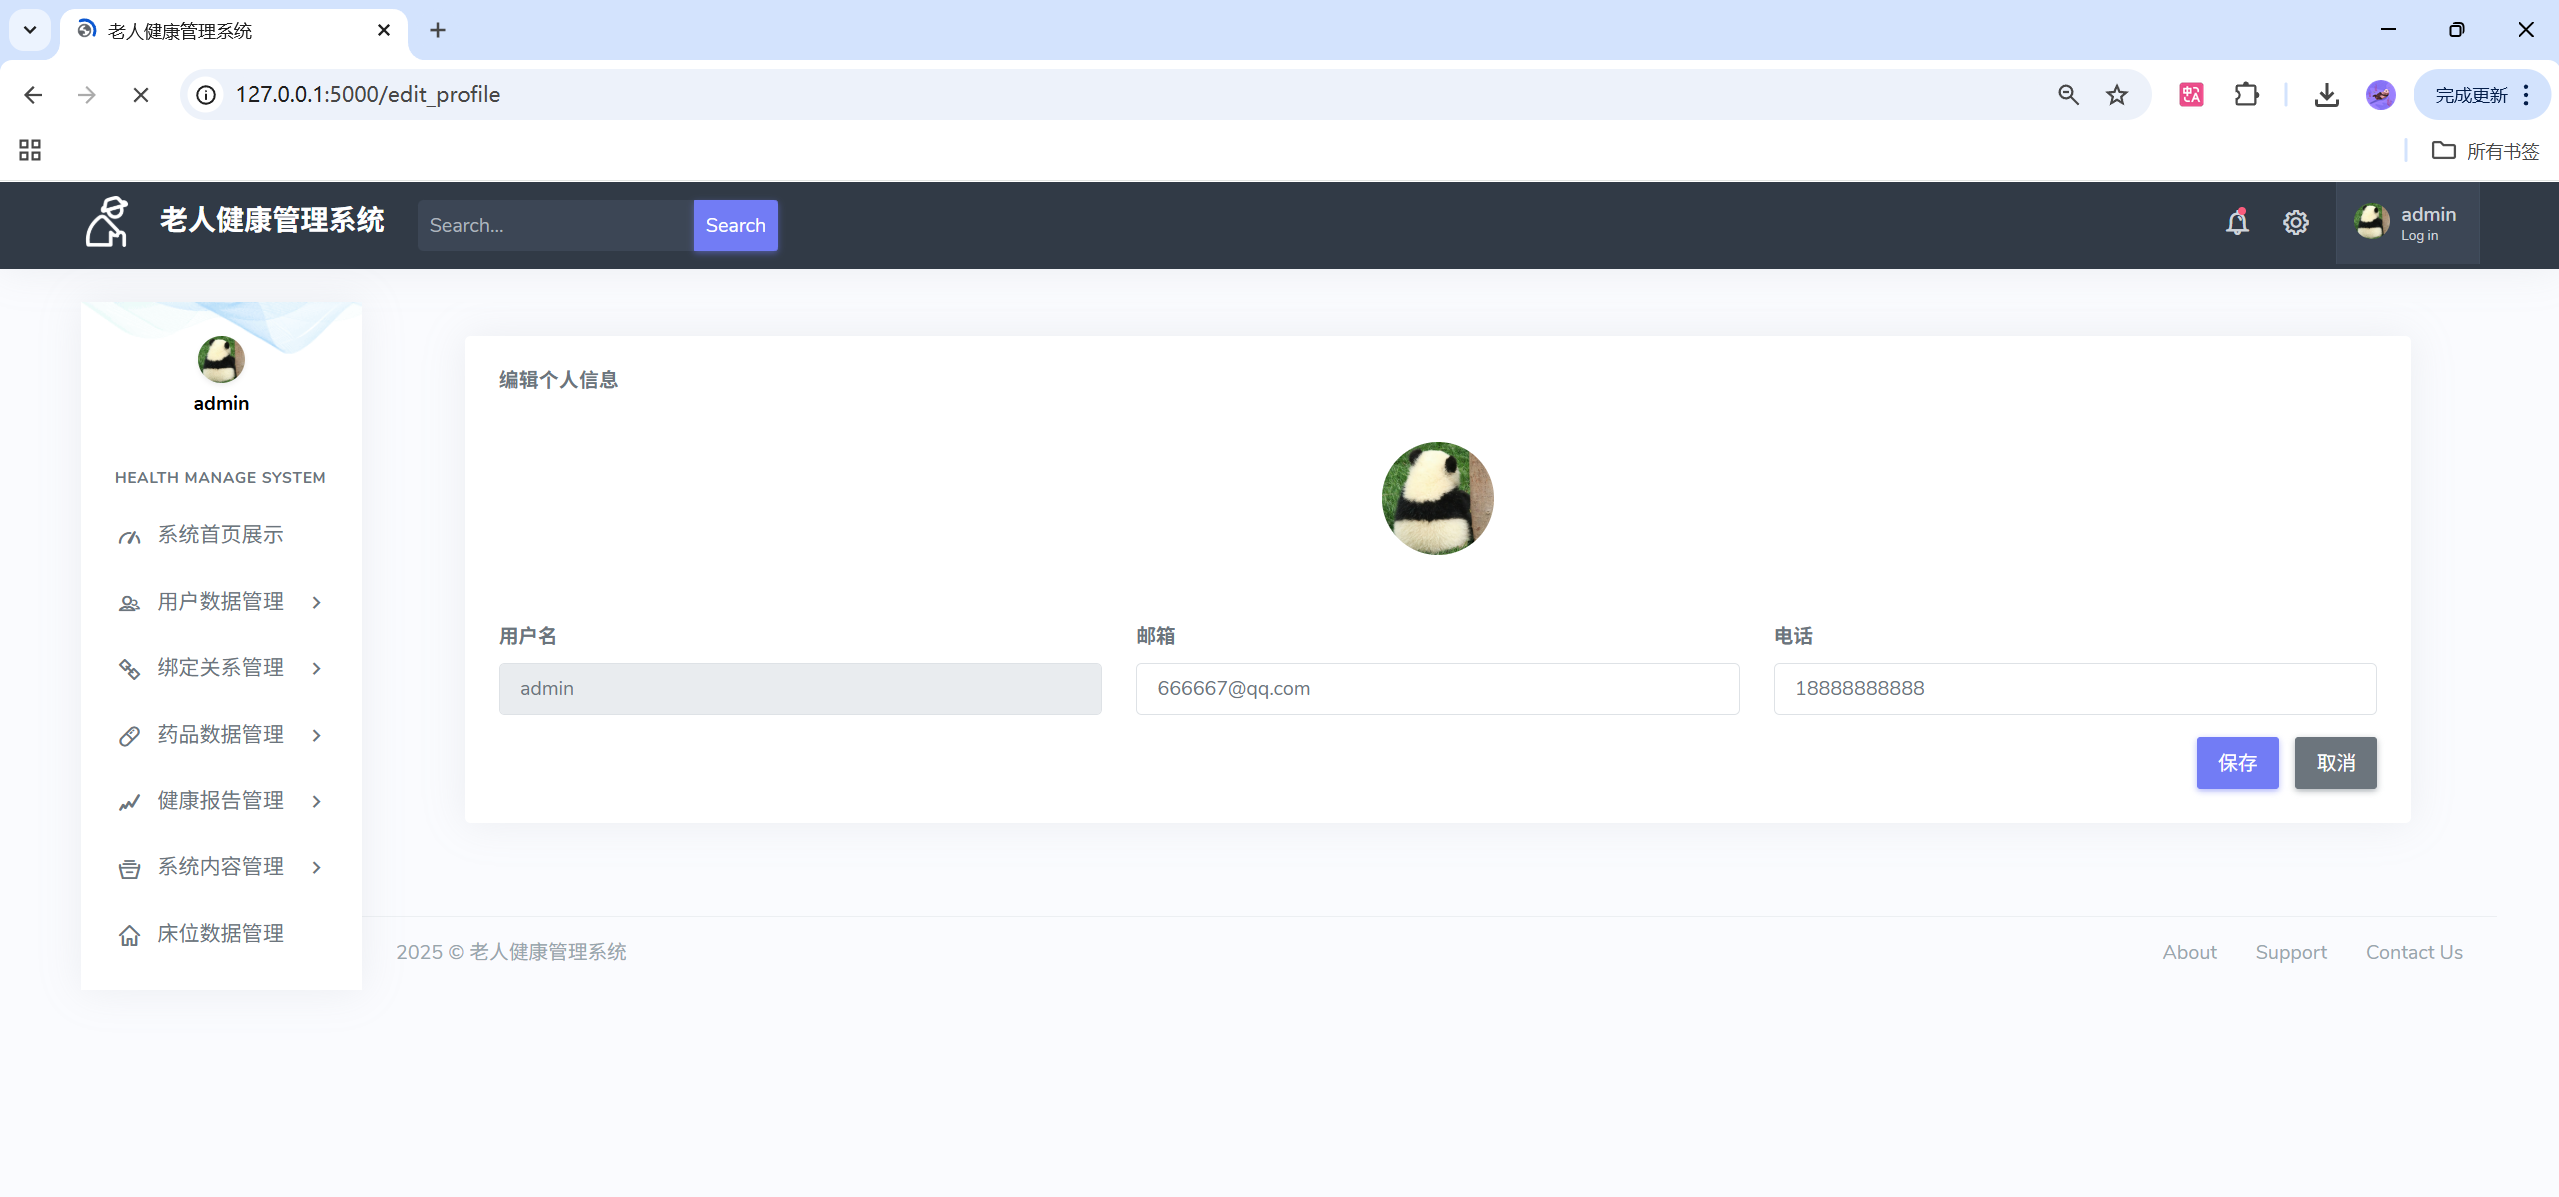Click the Contact Us footer link

click(2413, 952)
